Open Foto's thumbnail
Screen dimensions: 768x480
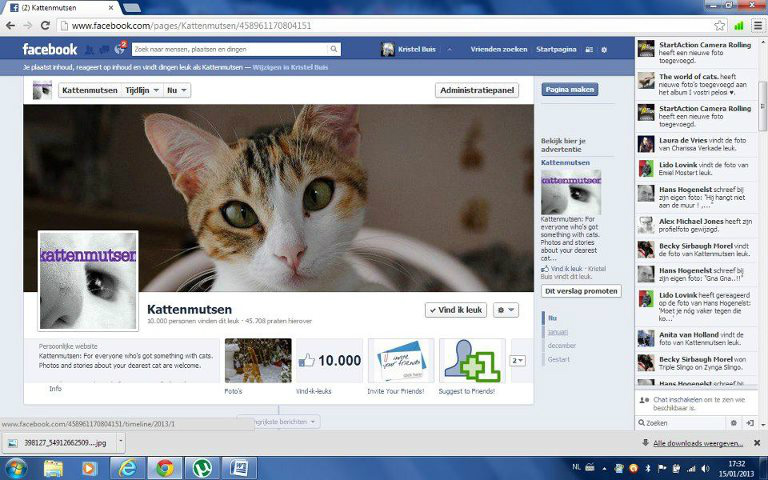coord(258,360)
